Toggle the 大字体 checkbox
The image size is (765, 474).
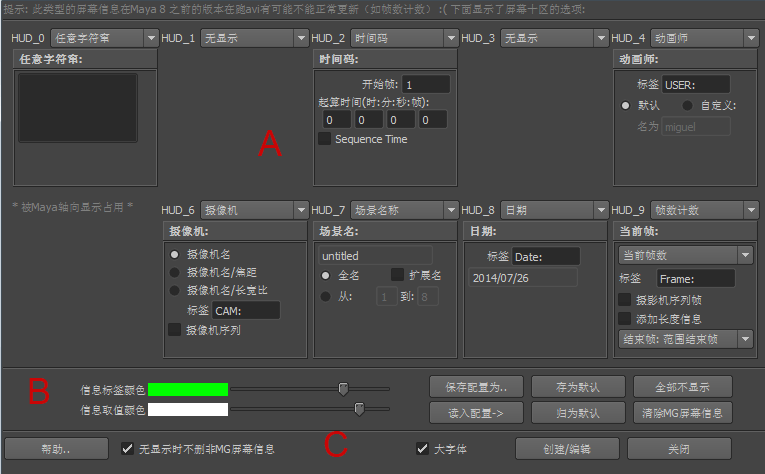[x=423, y=449]
